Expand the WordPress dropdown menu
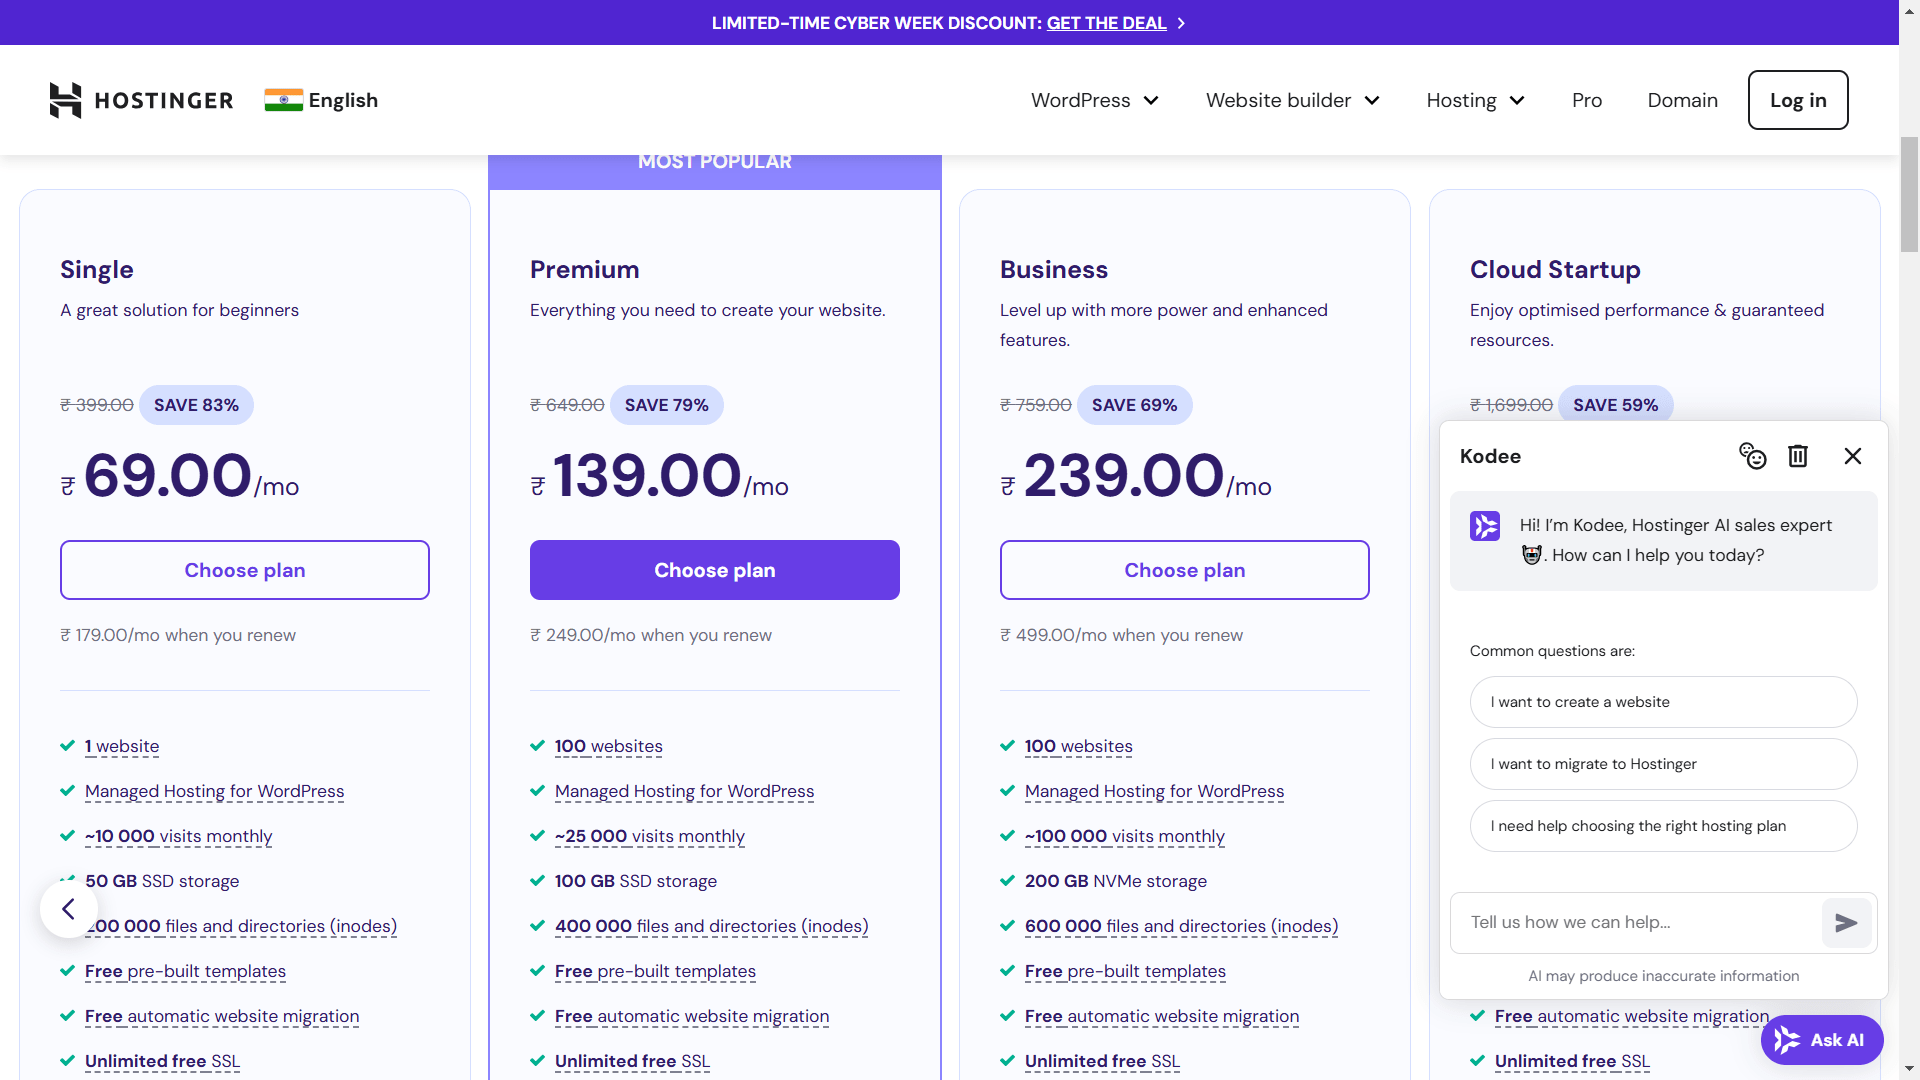Viewport: 1920px width, 1080px height. [1095, 100]
